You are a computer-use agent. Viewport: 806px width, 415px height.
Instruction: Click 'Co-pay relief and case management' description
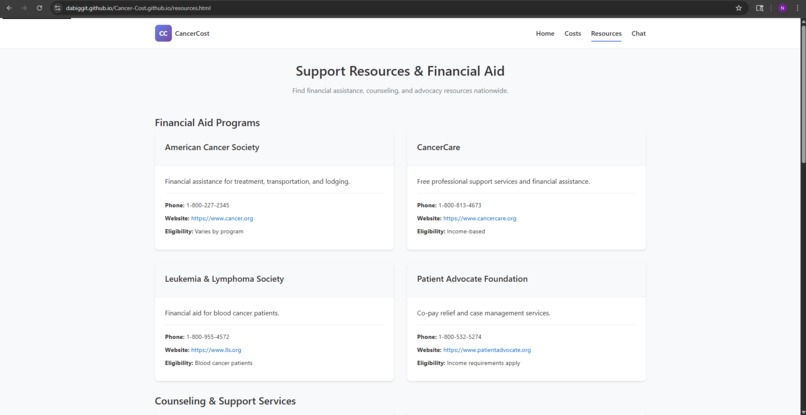pyautogui.click(x=483, y=313)
